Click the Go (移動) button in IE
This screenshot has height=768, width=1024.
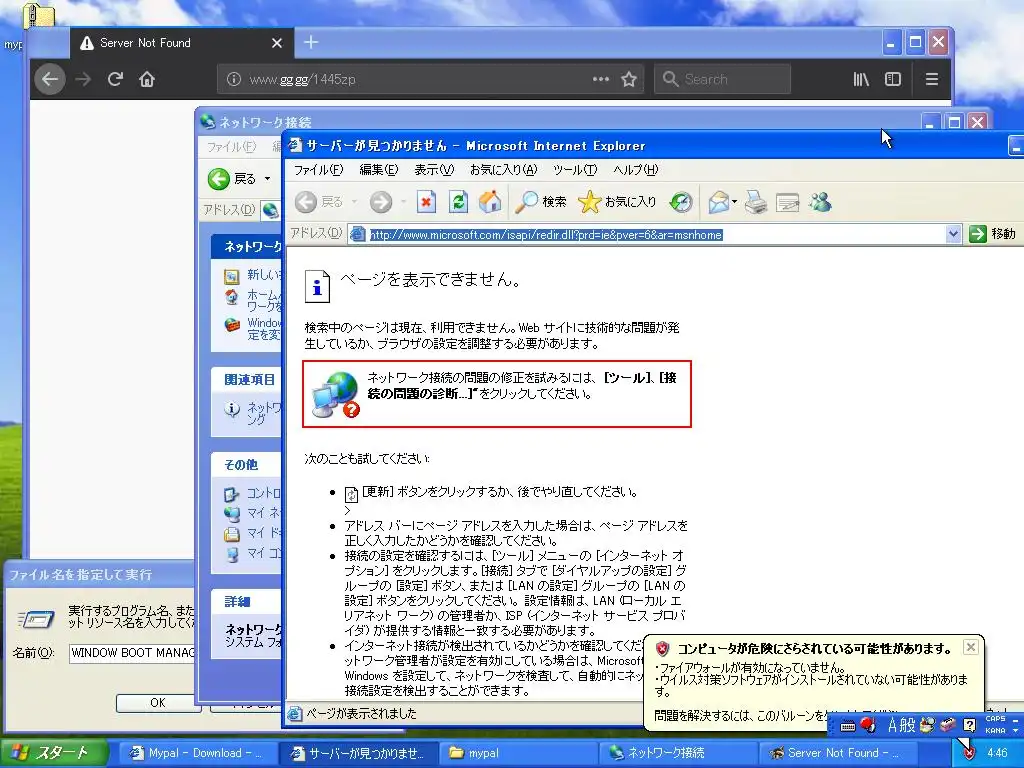click(993, 234)
